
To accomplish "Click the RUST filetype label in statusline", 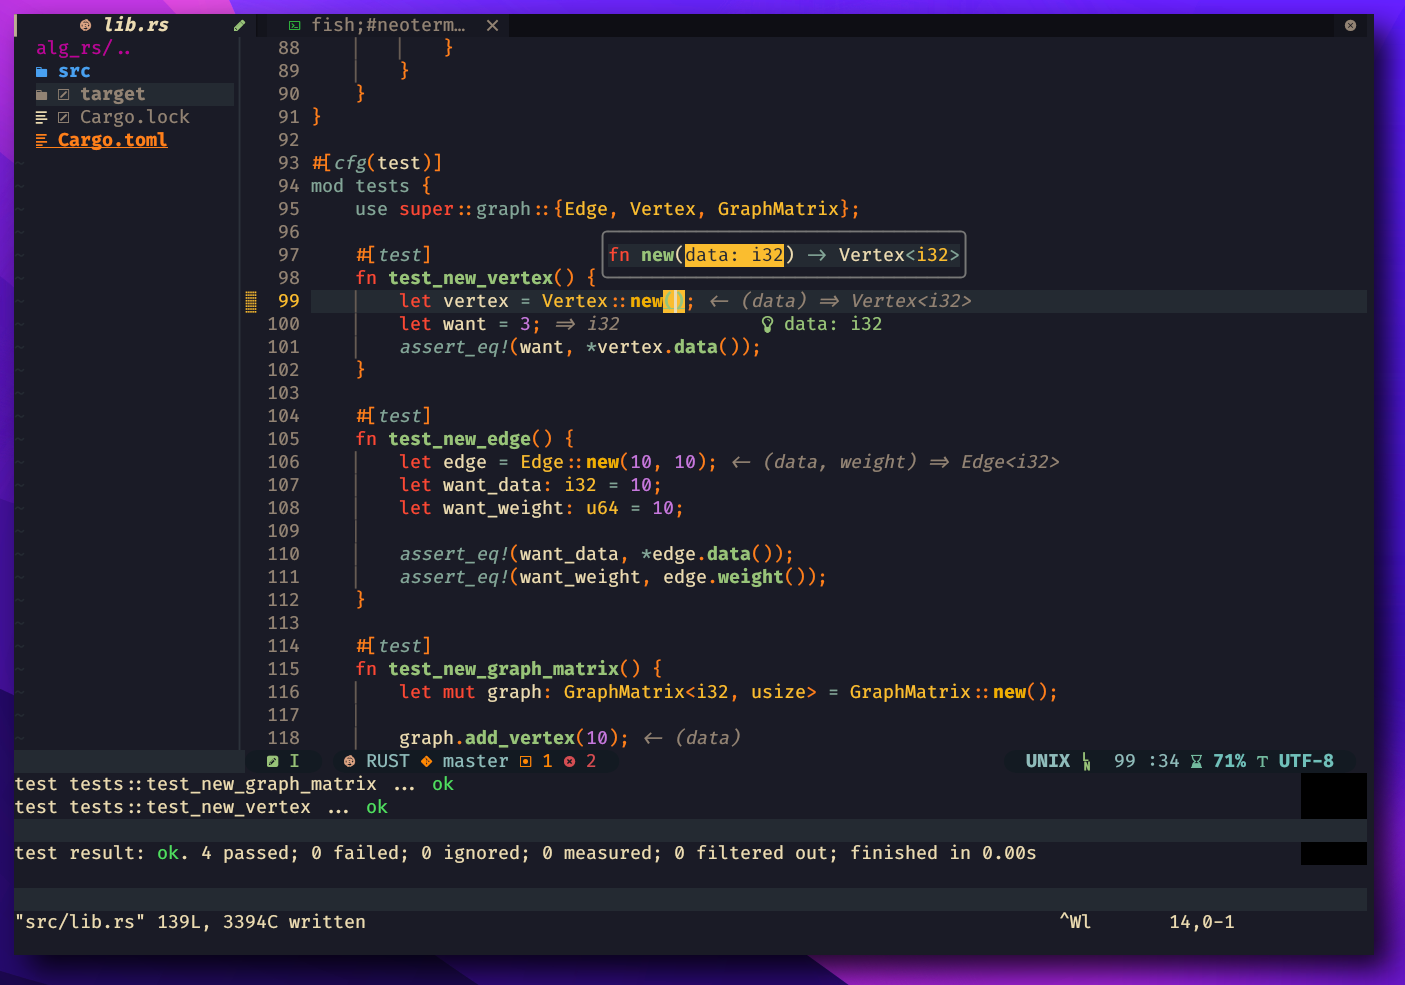I will point(388,761).
